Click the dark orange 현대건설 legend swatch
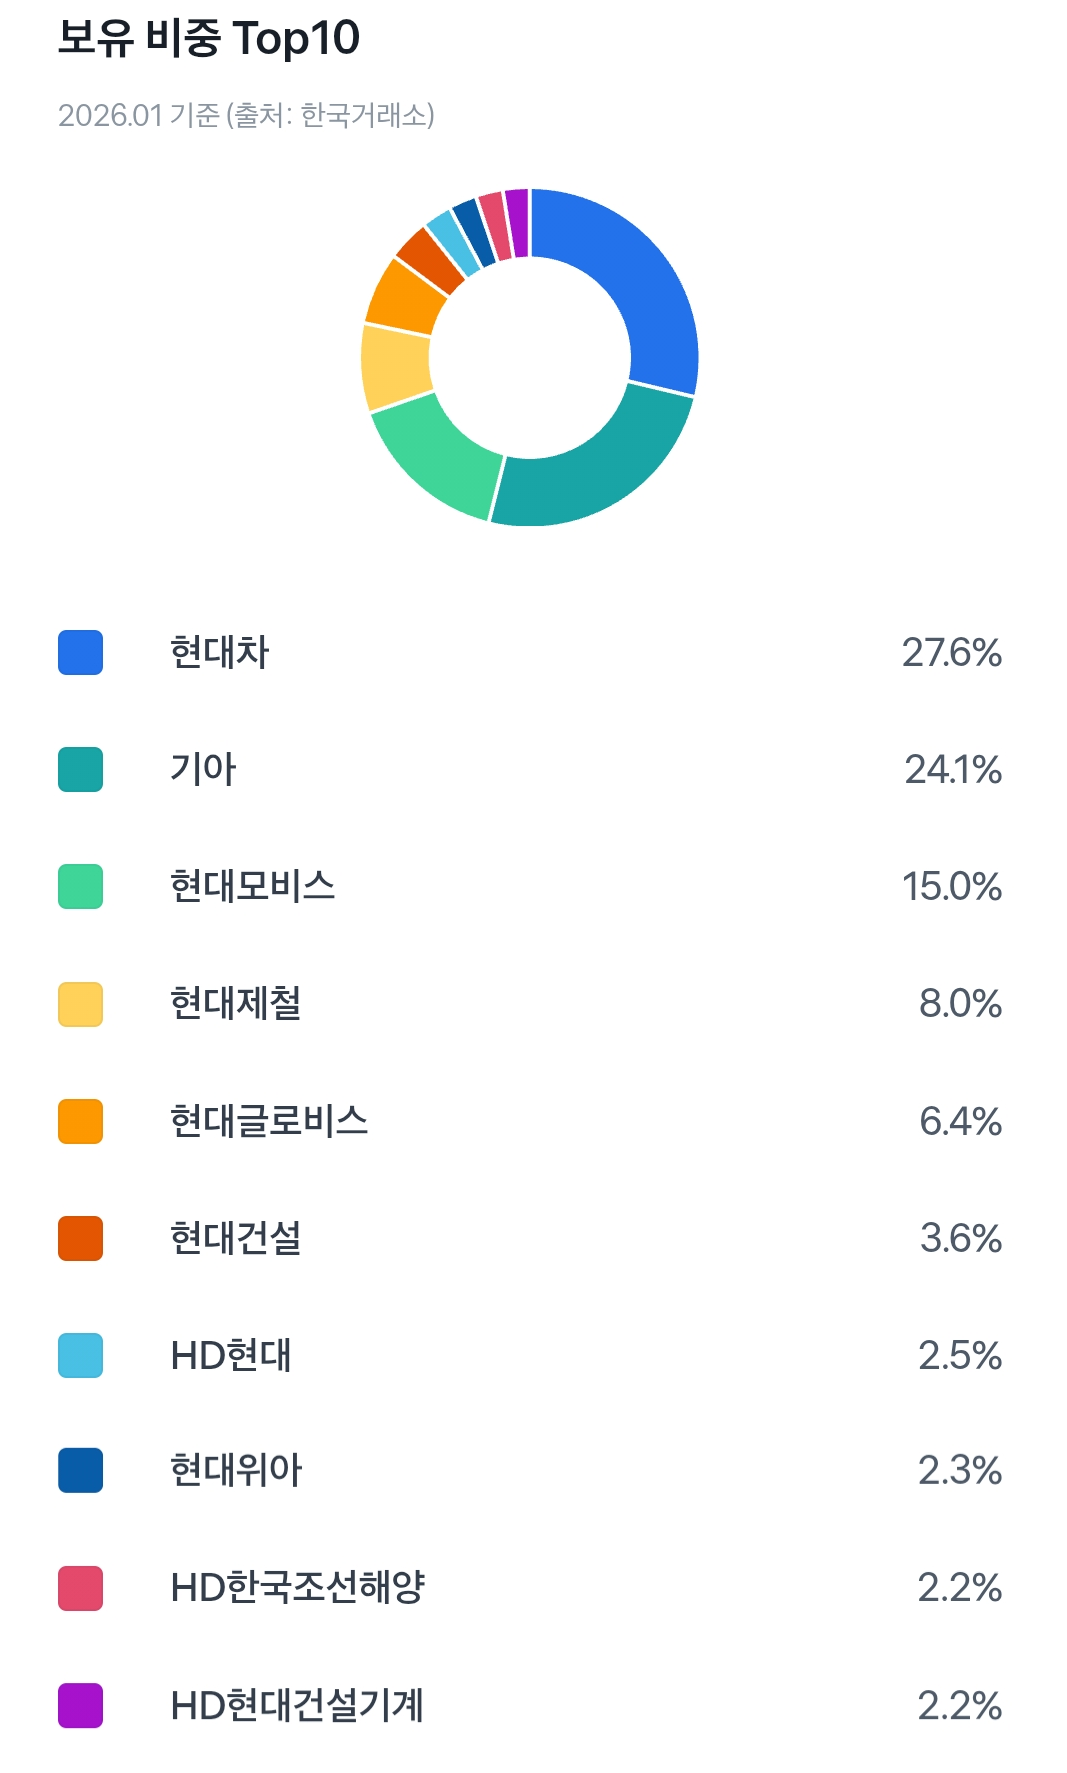 click(80, 1238)
